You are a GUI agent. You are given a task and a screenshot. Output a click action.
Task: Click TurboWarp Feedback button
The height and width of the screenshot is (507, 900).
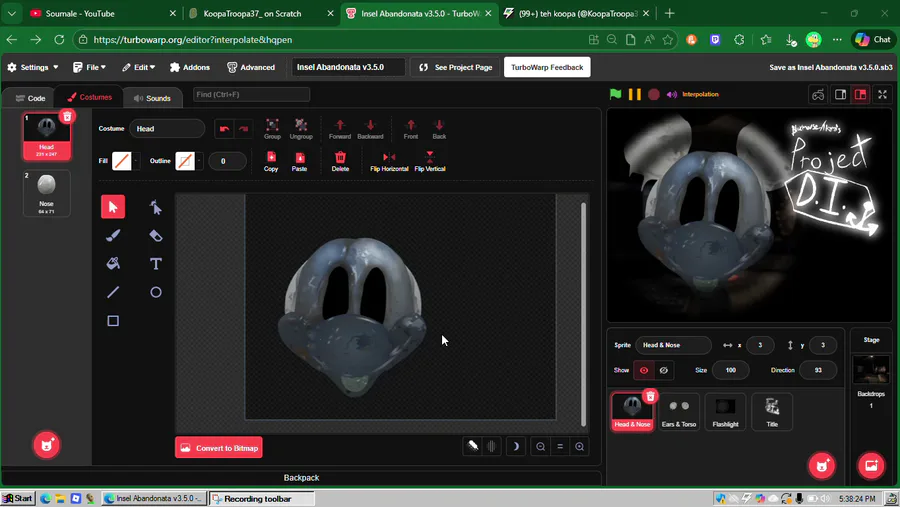click(547, 67)
